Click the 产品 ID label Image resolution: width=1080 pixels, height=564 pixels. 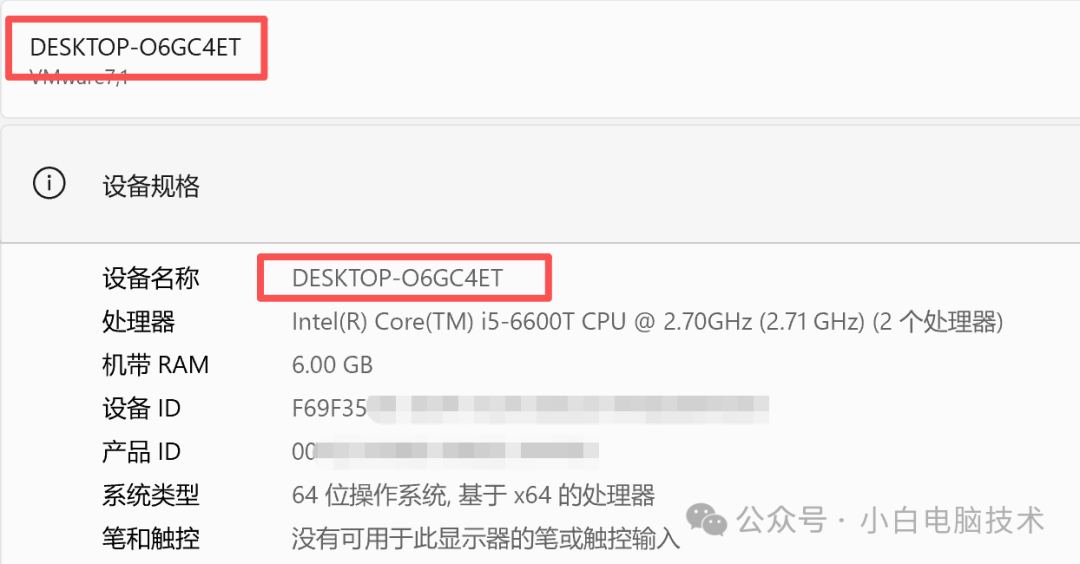[x=141, y=452]
